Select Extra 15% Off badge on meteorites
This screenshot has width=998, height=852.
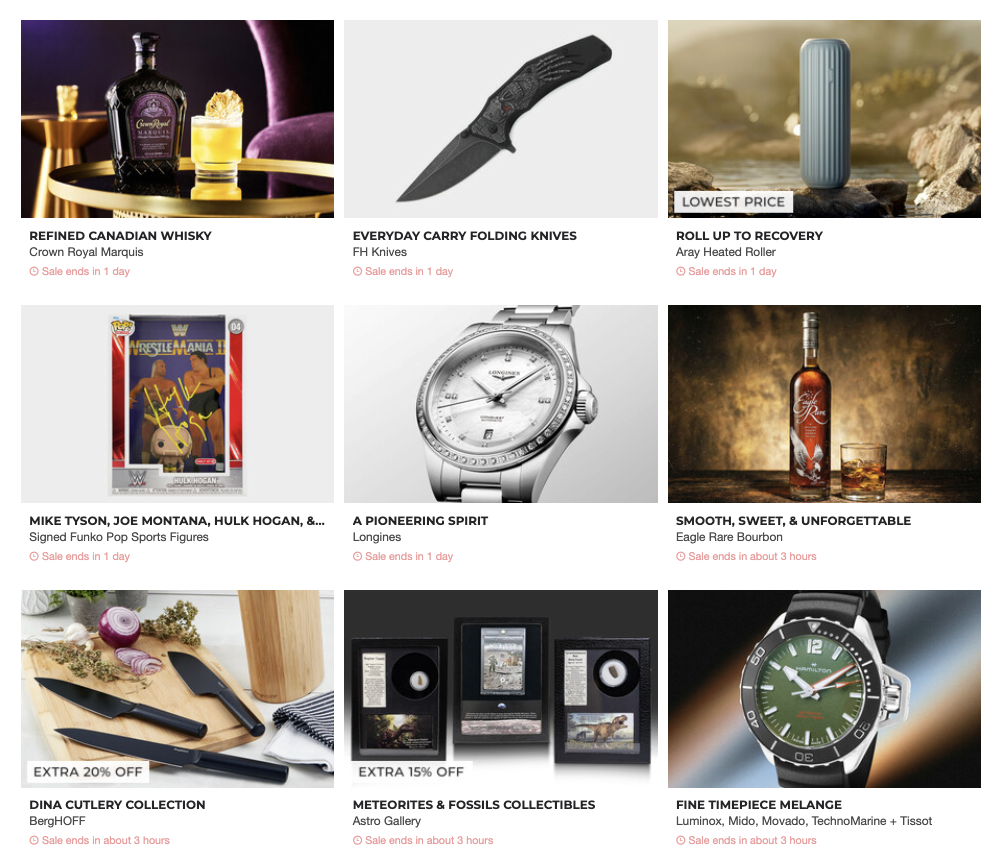(x=411, y=772)
